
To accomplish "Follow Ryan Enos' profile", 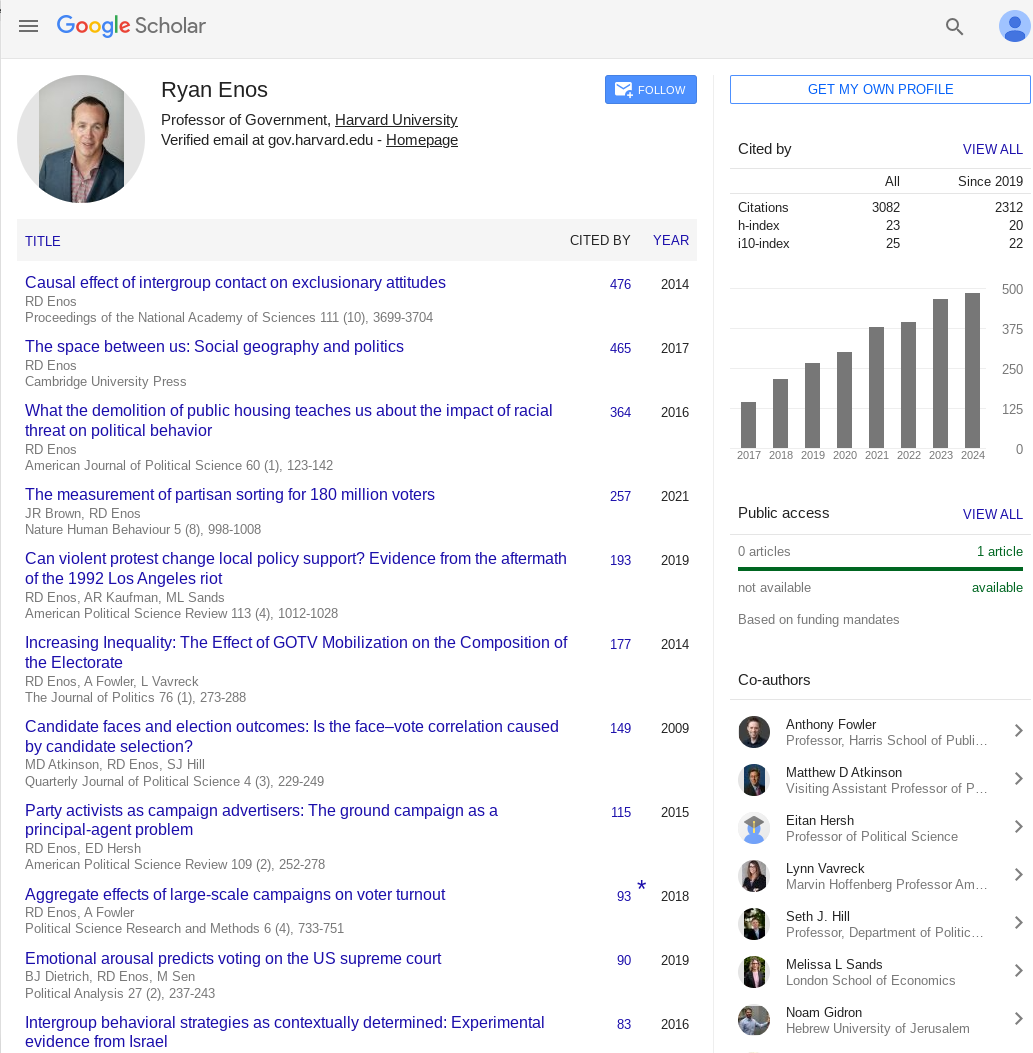I will coord(650,89).
